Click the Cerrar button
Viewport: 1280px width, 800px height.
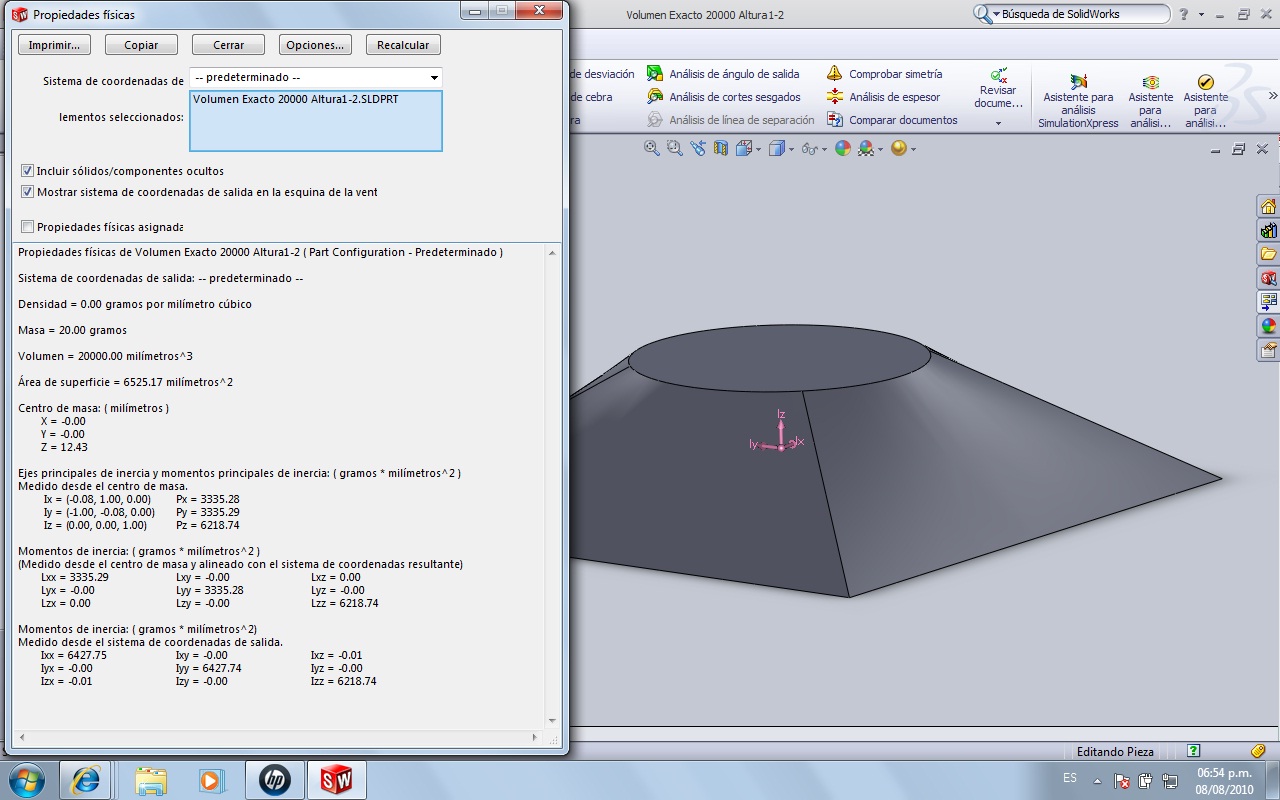coord(228,45)
